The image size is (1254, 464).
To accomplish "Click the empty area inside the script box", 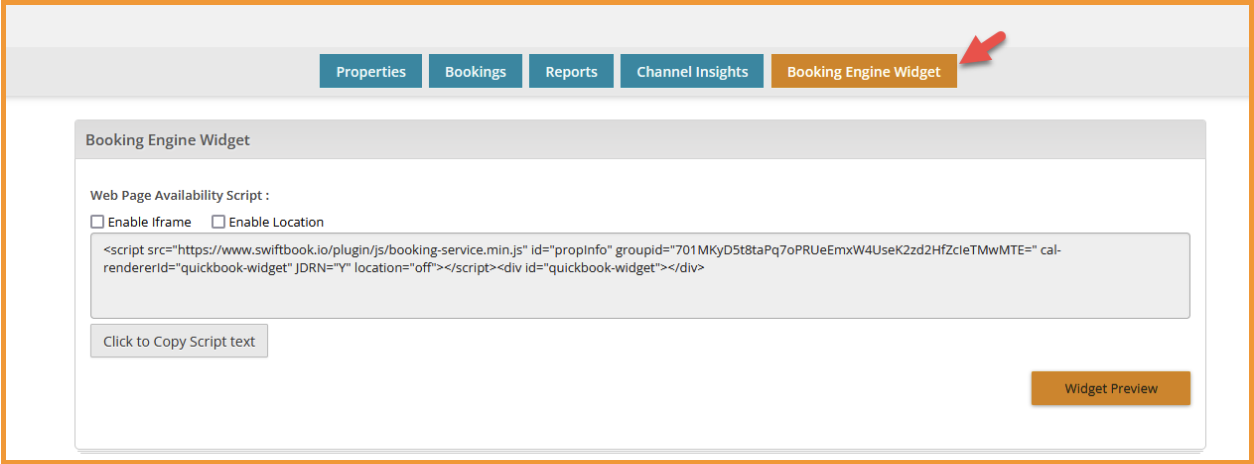I will coord(640,298).
